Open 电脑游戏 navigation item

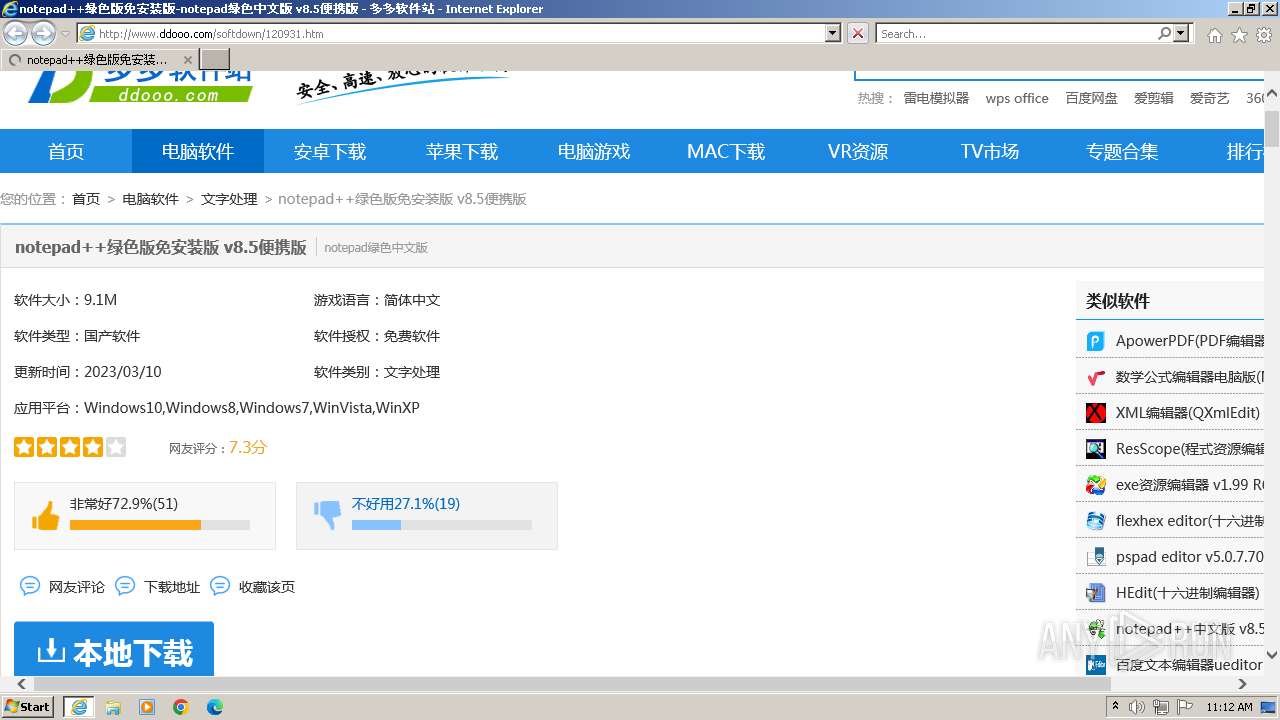click(594, 151)
